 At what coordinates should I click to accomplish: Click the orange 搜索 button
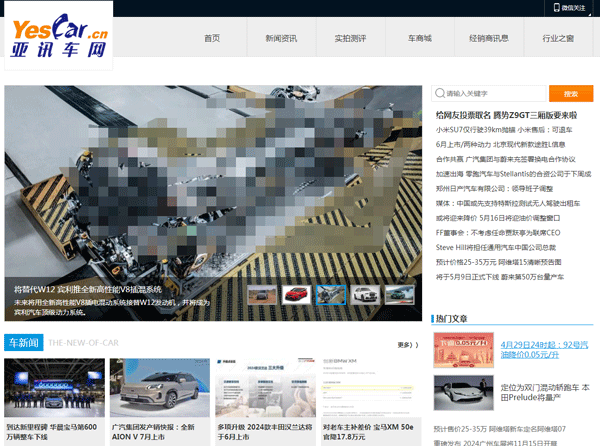click(571, 94)
